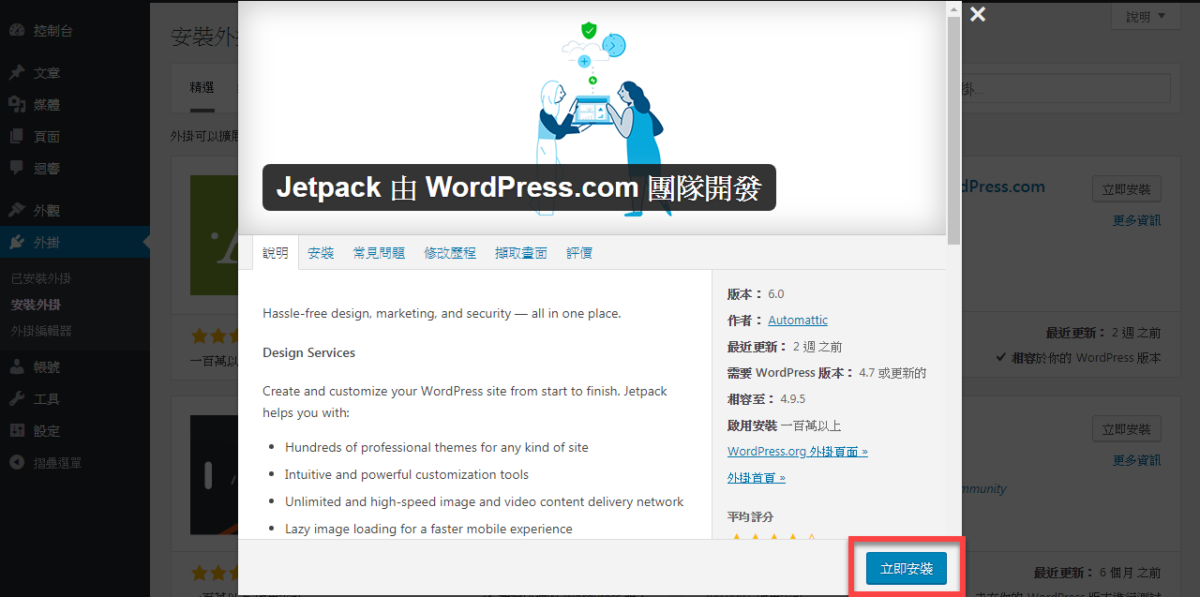1200x597 pixels.
Task: Click the 媒體 media icon
Action: coord(17,105)
